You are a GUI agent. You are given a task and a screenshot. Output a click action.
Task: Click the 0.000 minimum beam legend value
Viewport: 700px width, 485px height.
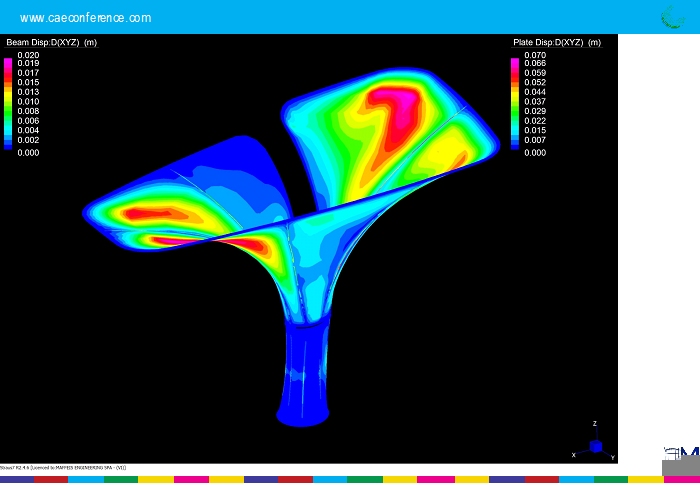[x=28, y=153]
